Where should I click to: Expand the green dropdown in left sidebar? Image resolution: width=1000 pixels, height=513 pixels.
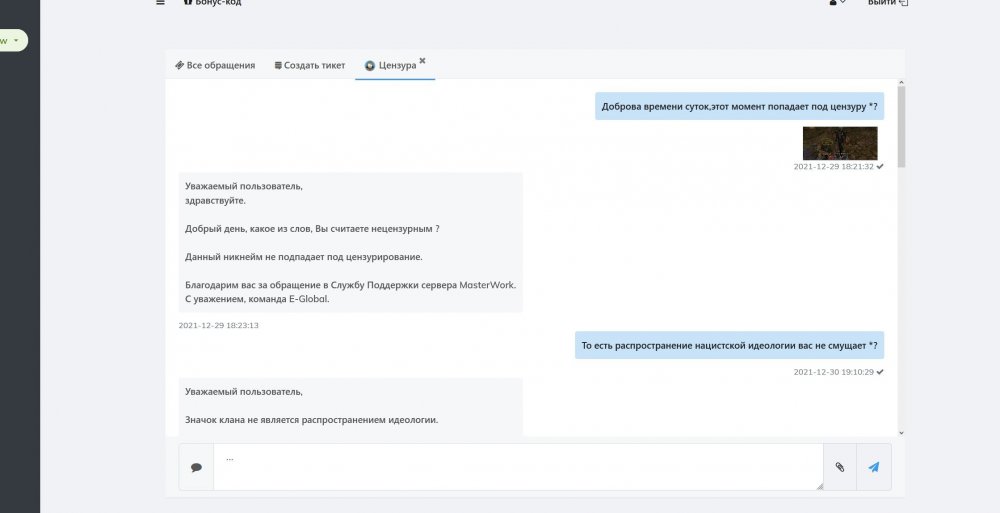13,41
